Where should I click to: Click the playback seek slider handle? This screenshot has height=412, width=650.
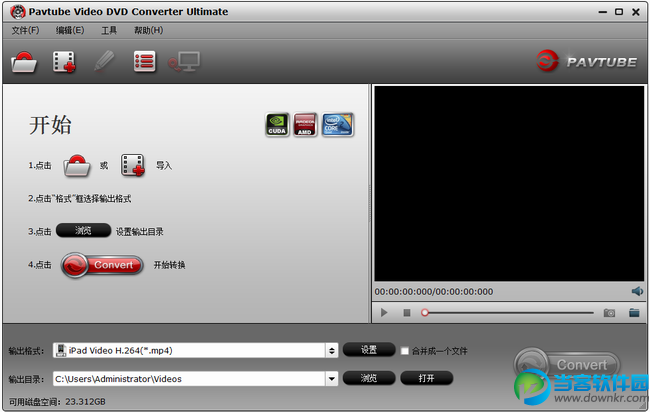424,313
